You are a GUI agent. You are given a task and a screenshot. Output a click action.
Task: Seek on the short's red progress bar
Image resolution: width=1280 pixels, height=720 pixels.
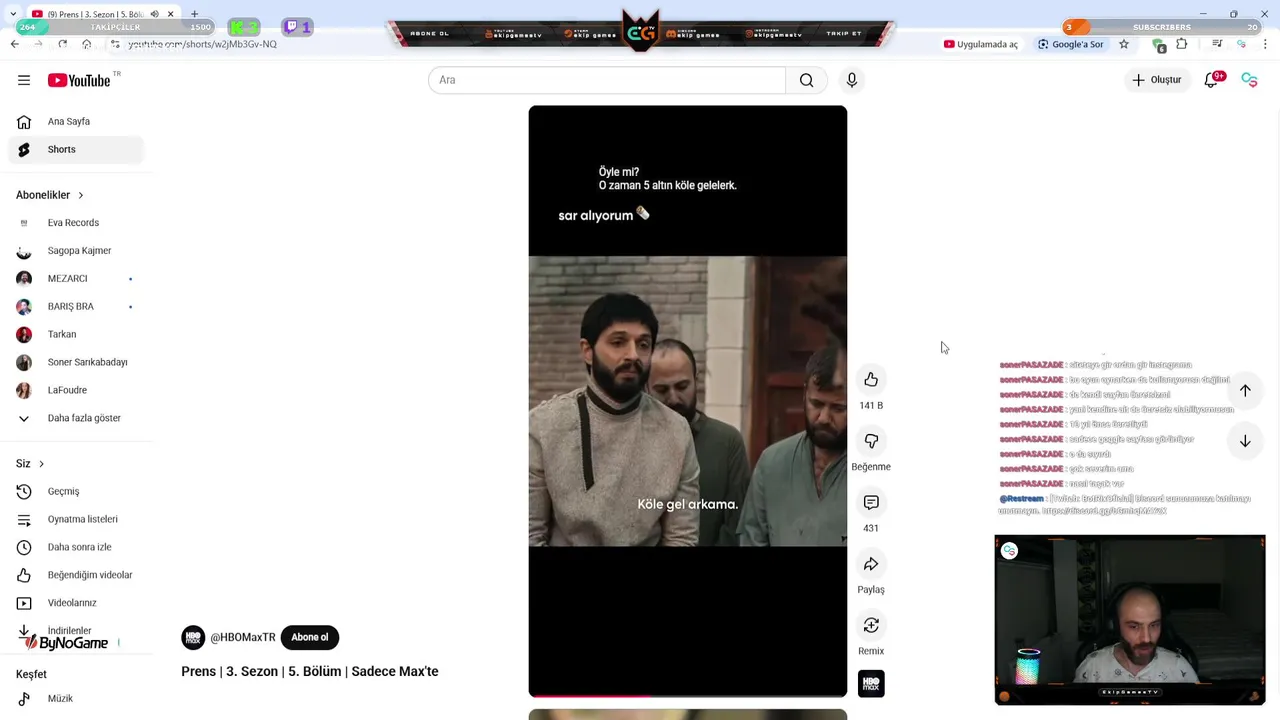[688, 695]
